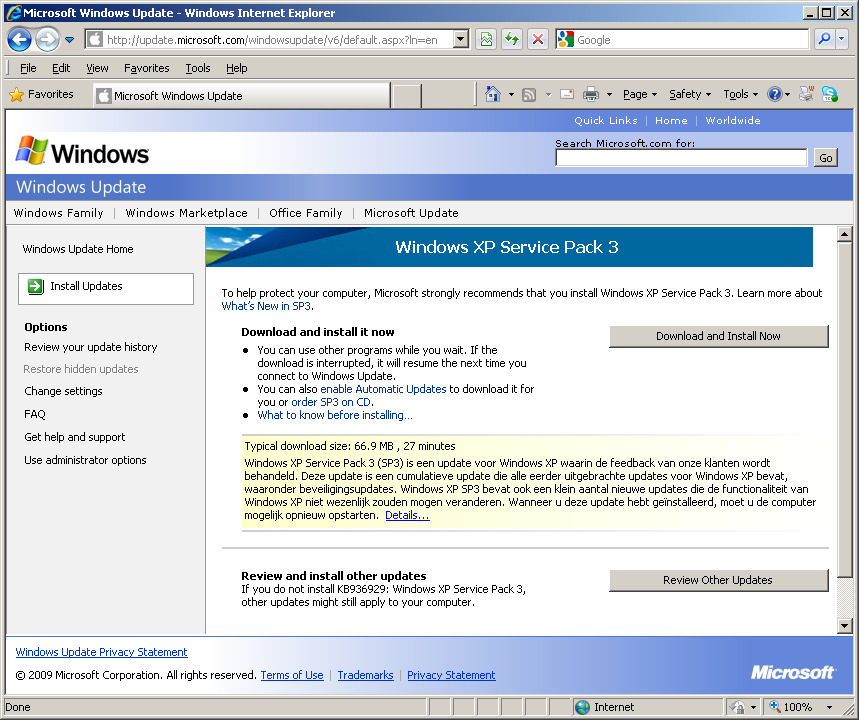Screen dimensions: 859x720
Task: Open Get help and support
Action: pyautogui.click(x=75, y=437)
